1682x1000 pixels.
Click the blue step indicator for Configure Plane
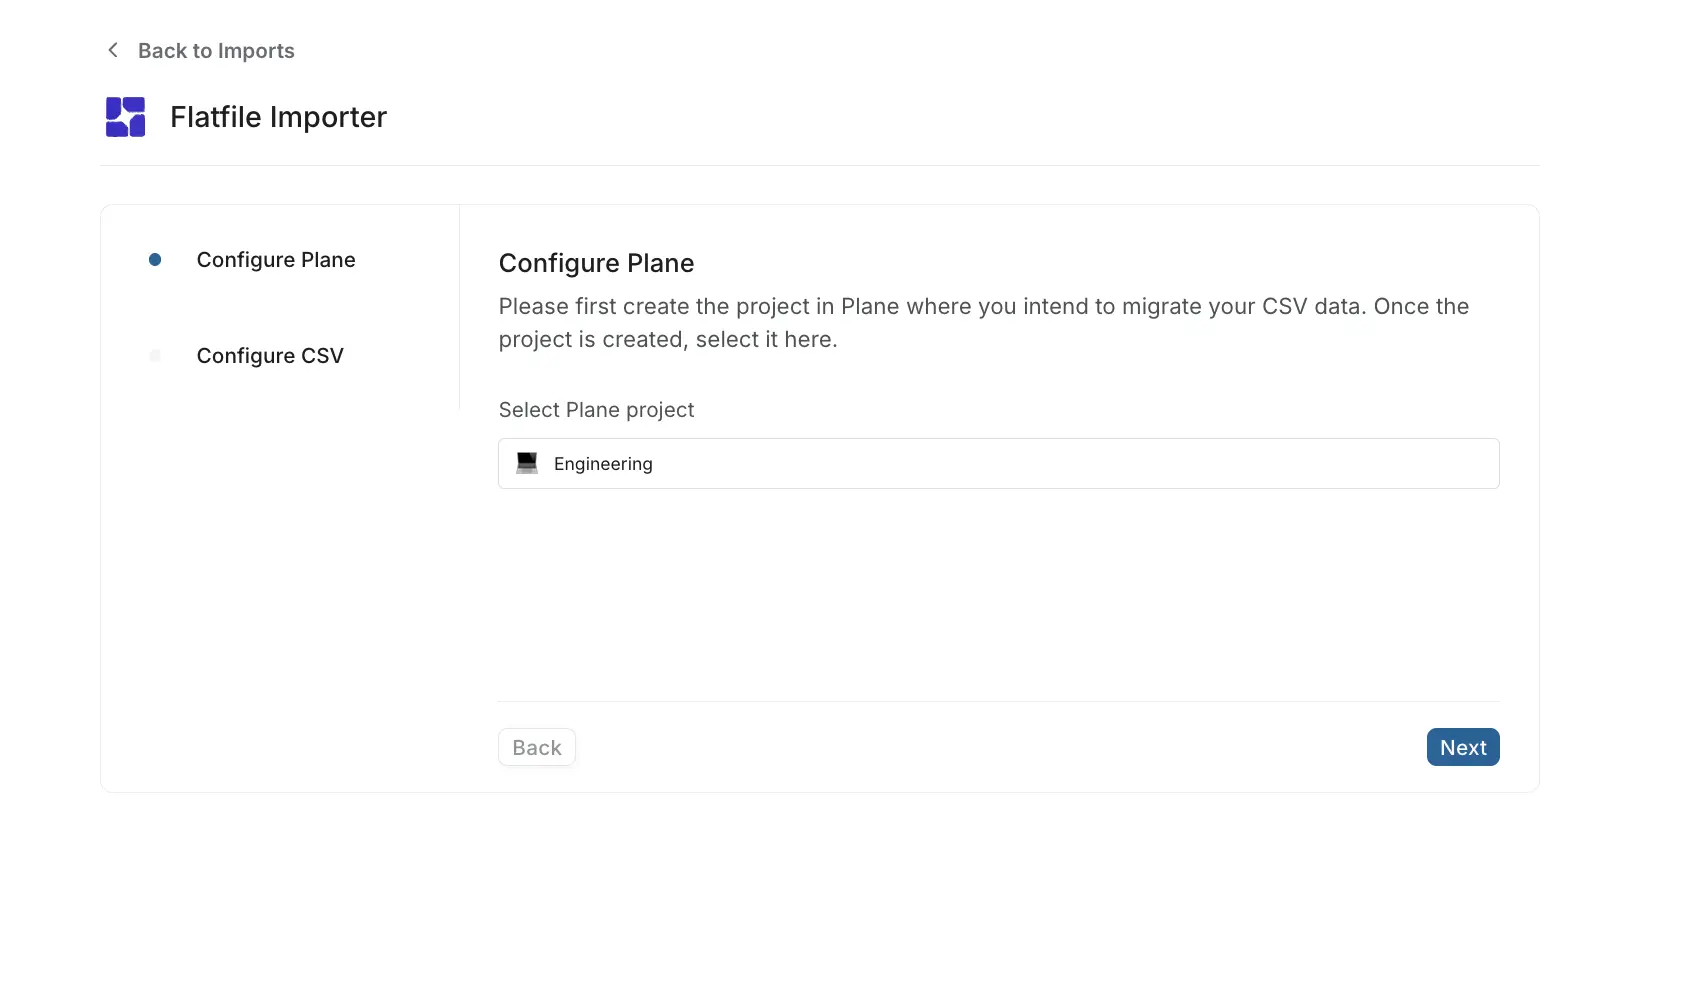(155, 259)
